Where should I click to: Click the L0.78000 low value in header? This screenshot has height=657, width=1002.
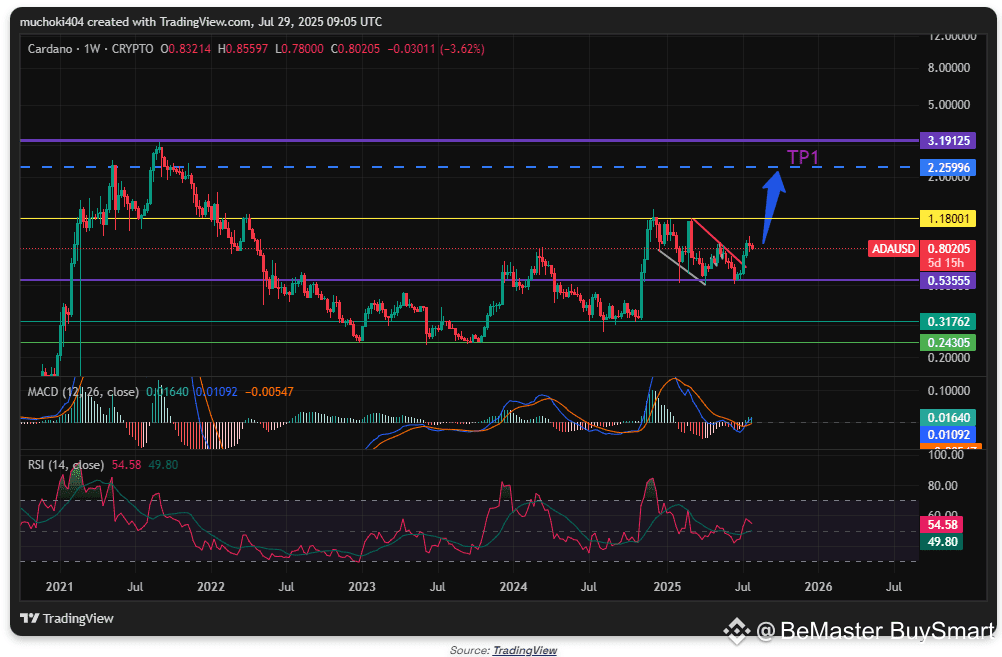[299, 49]
